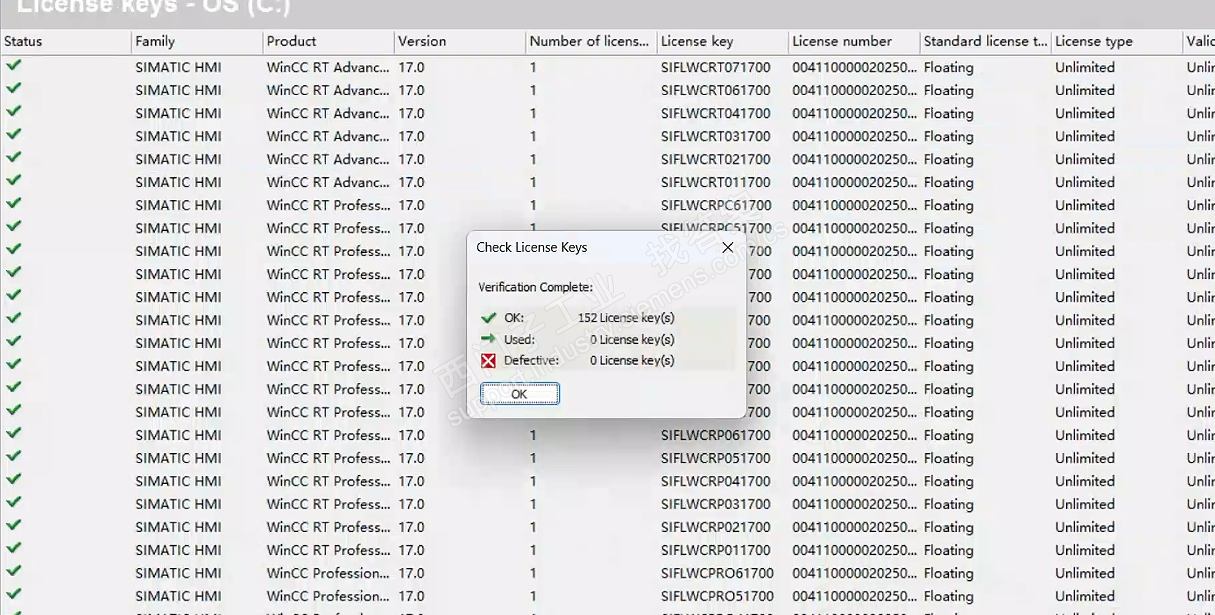Click status checkmark of row SIFLWCRT041700
This screenshot has height=615, width=1215.
pos(14,112)
